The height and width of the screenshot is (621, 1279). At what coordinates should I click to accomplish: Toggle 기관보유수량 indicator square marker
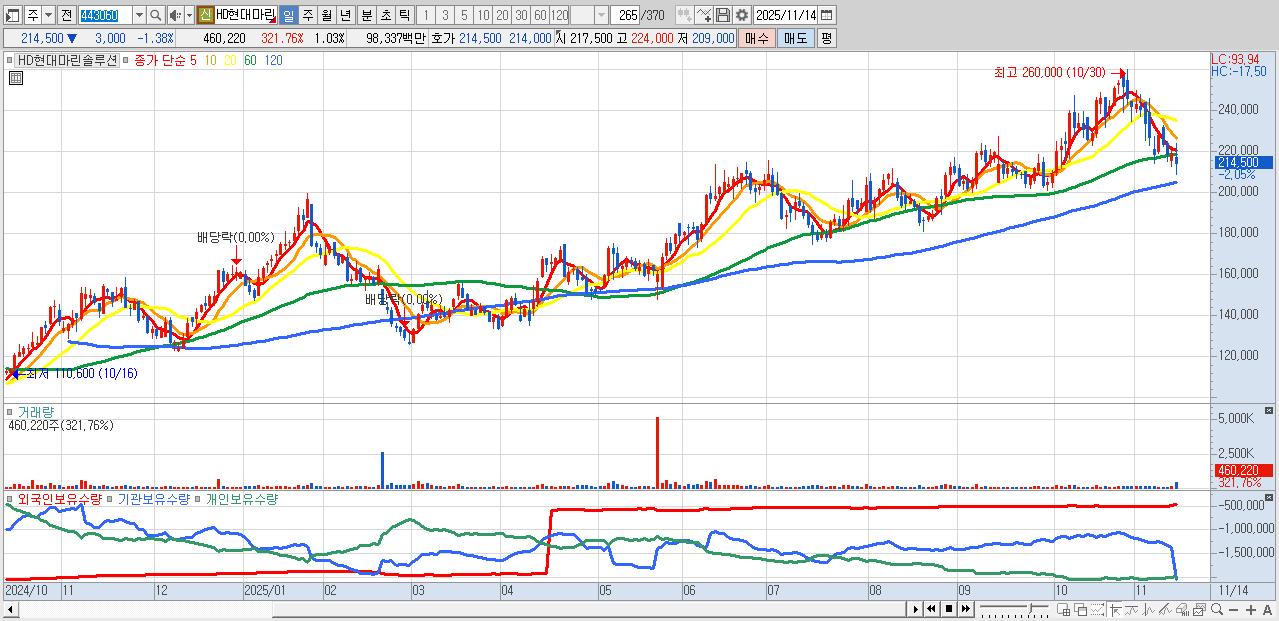pyautogui.click(x=111, y=498)
